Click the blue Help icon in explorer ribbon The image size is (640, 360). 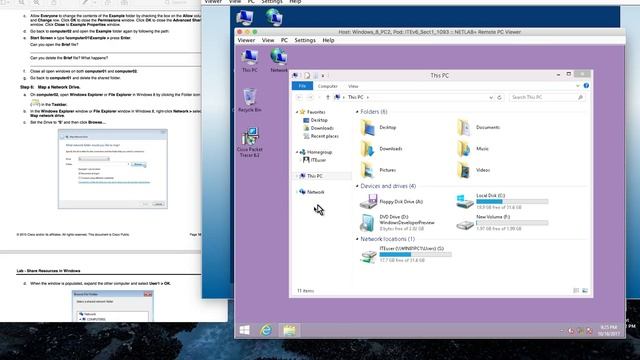pyautogui.click(x=586, y=86)
